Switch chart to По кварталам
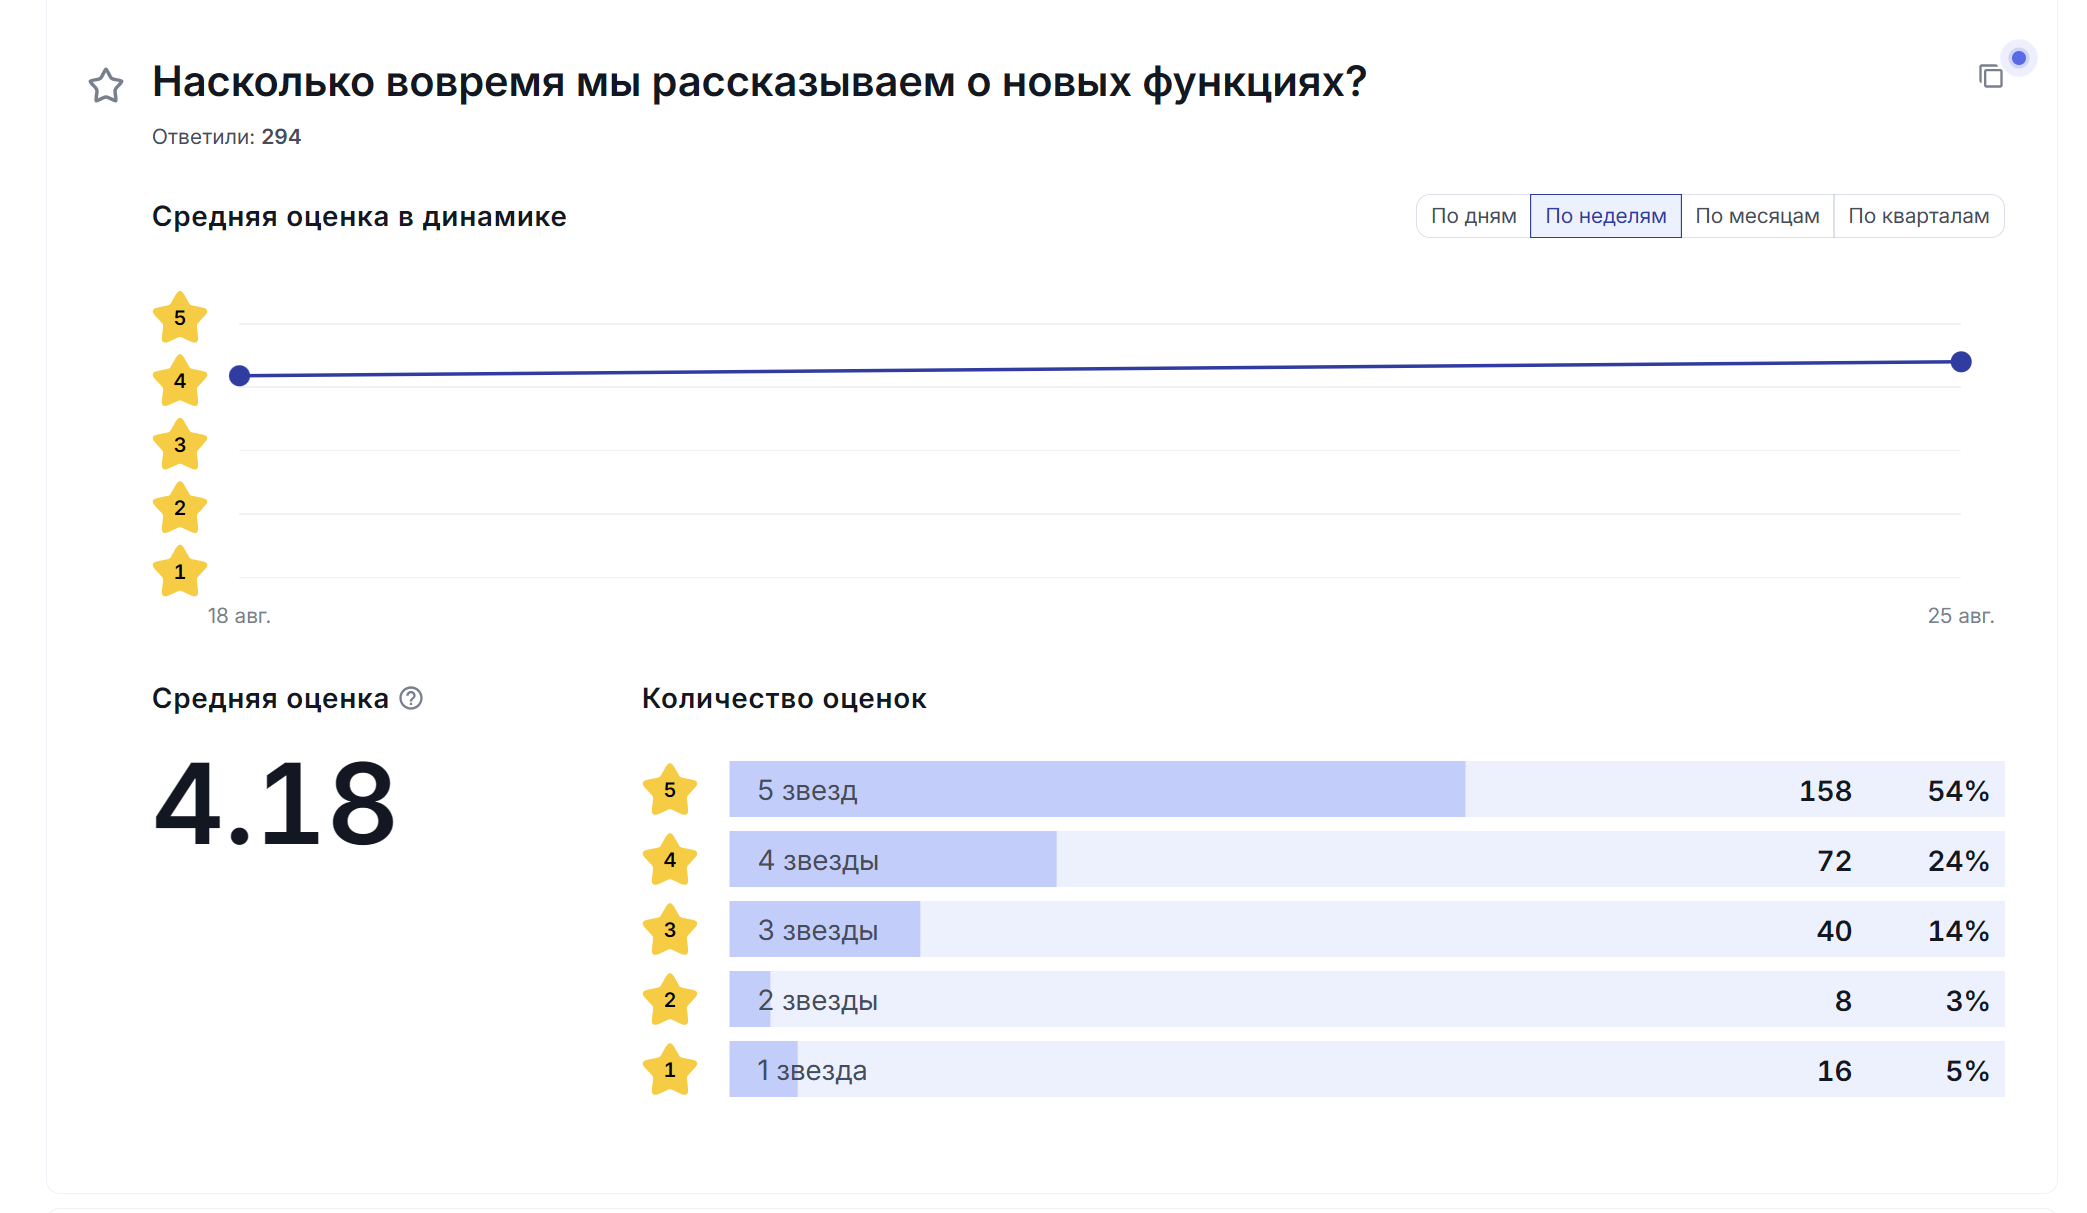Viewport: 2087px width, 1213px height. [x=1918, y=216]
